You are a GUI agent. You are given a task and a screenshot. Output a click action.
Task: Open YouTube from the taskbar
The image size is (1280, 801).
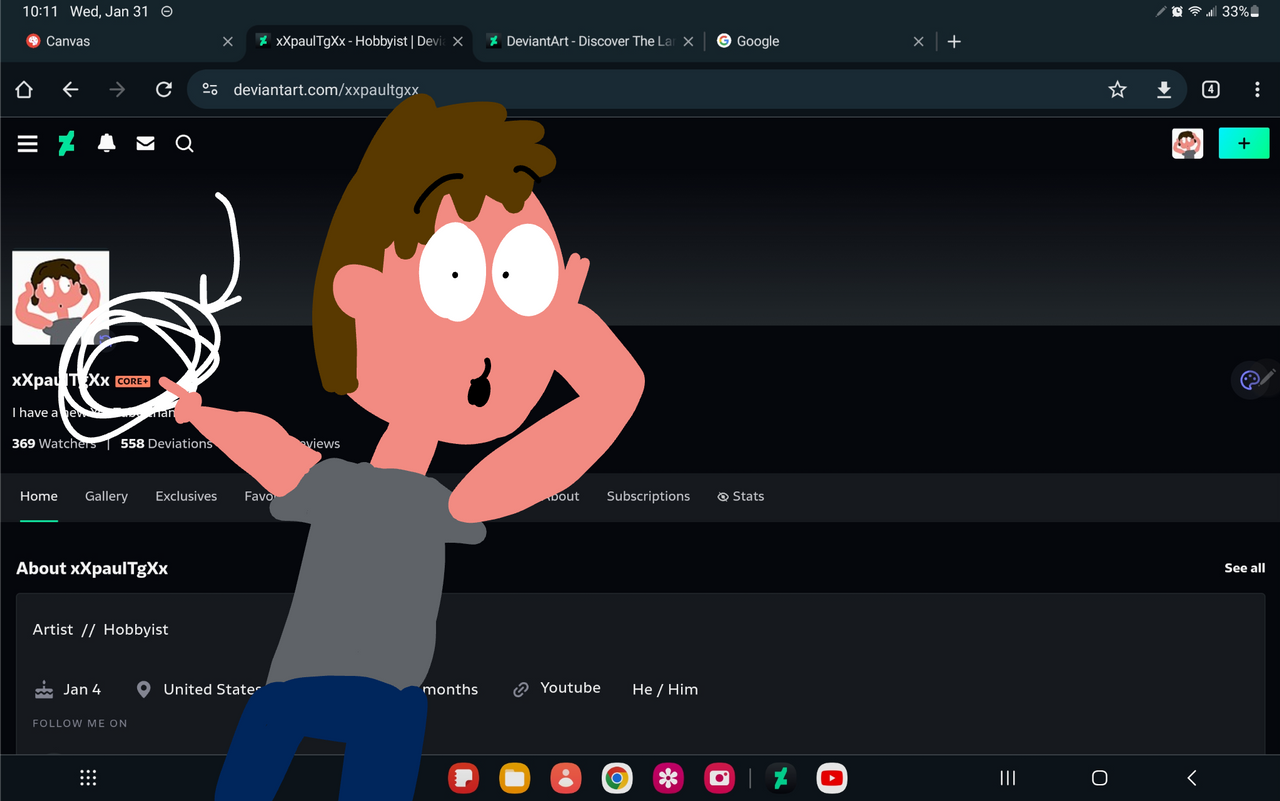[831, 778]
